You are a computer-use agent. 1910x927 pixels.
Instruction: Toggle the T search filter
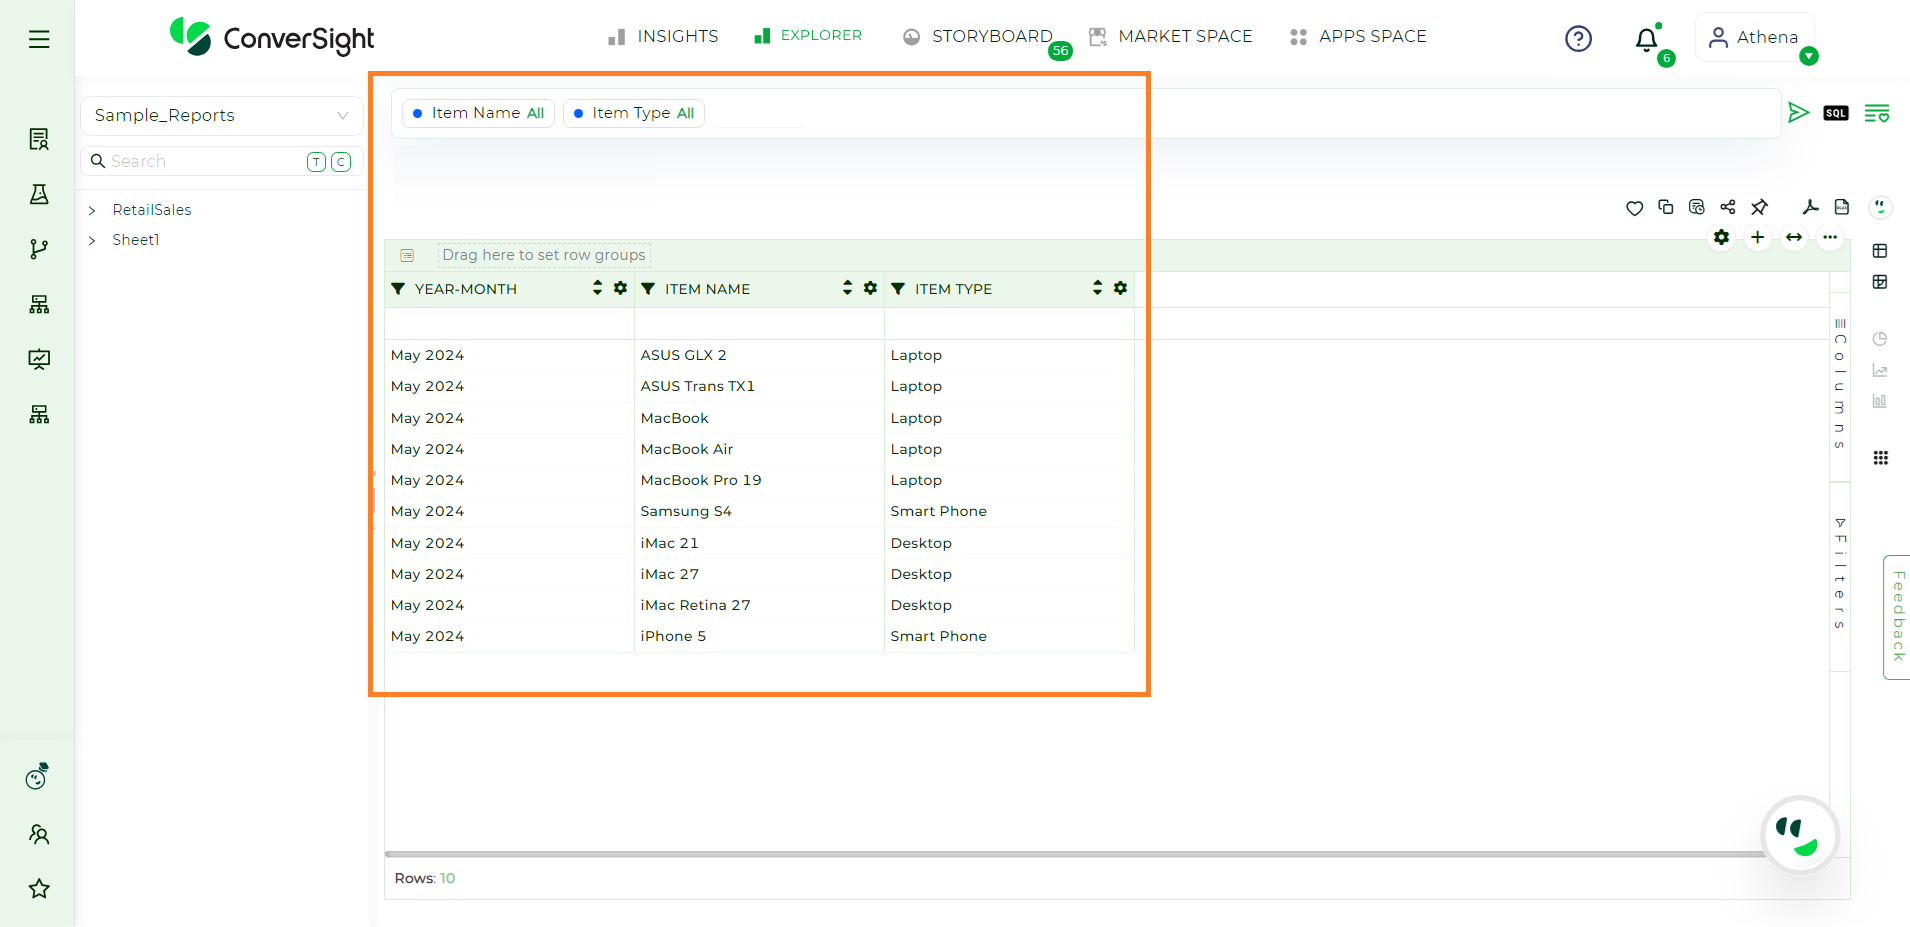pos(316,162)
